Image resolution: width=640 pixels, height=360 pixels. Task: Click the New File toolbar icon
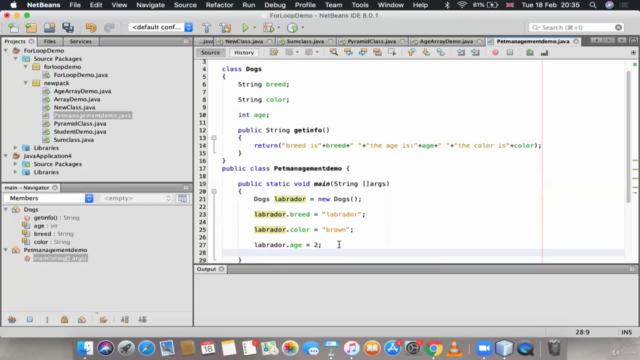13,27
